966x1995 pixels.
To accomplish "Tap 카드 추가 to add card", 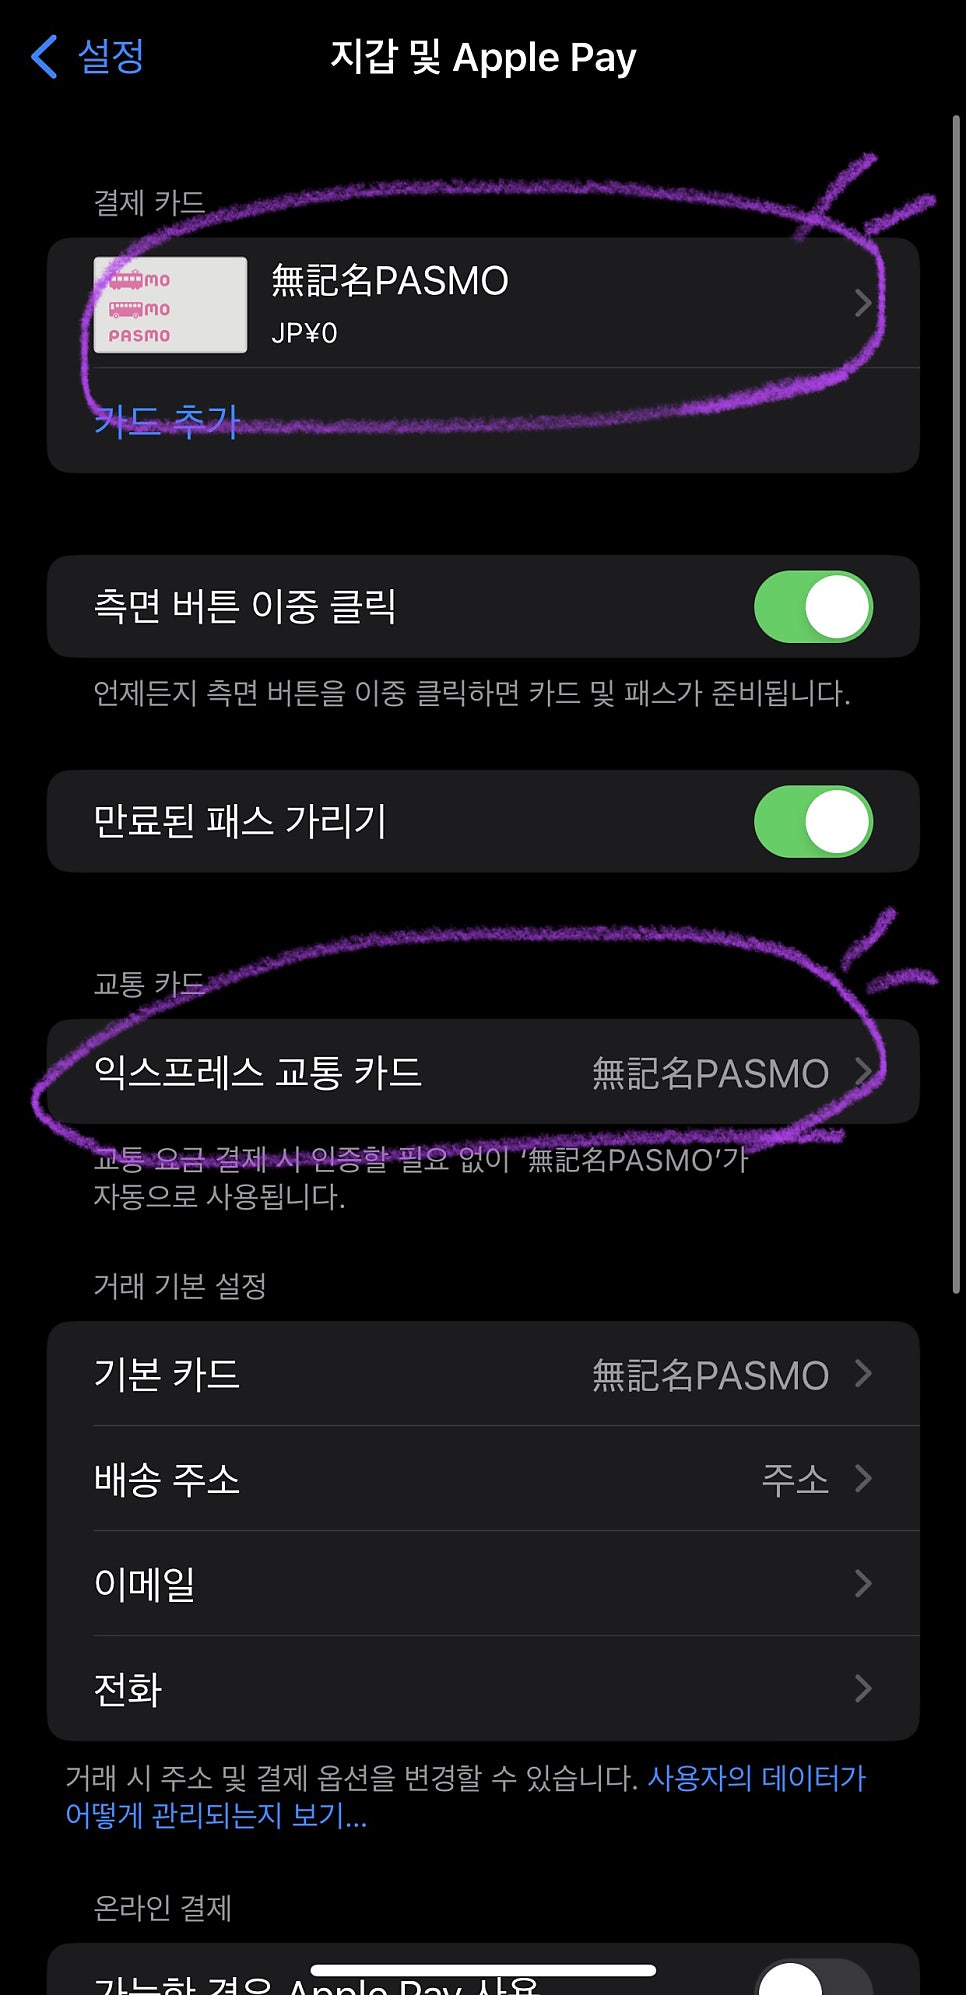I will 167,421.
